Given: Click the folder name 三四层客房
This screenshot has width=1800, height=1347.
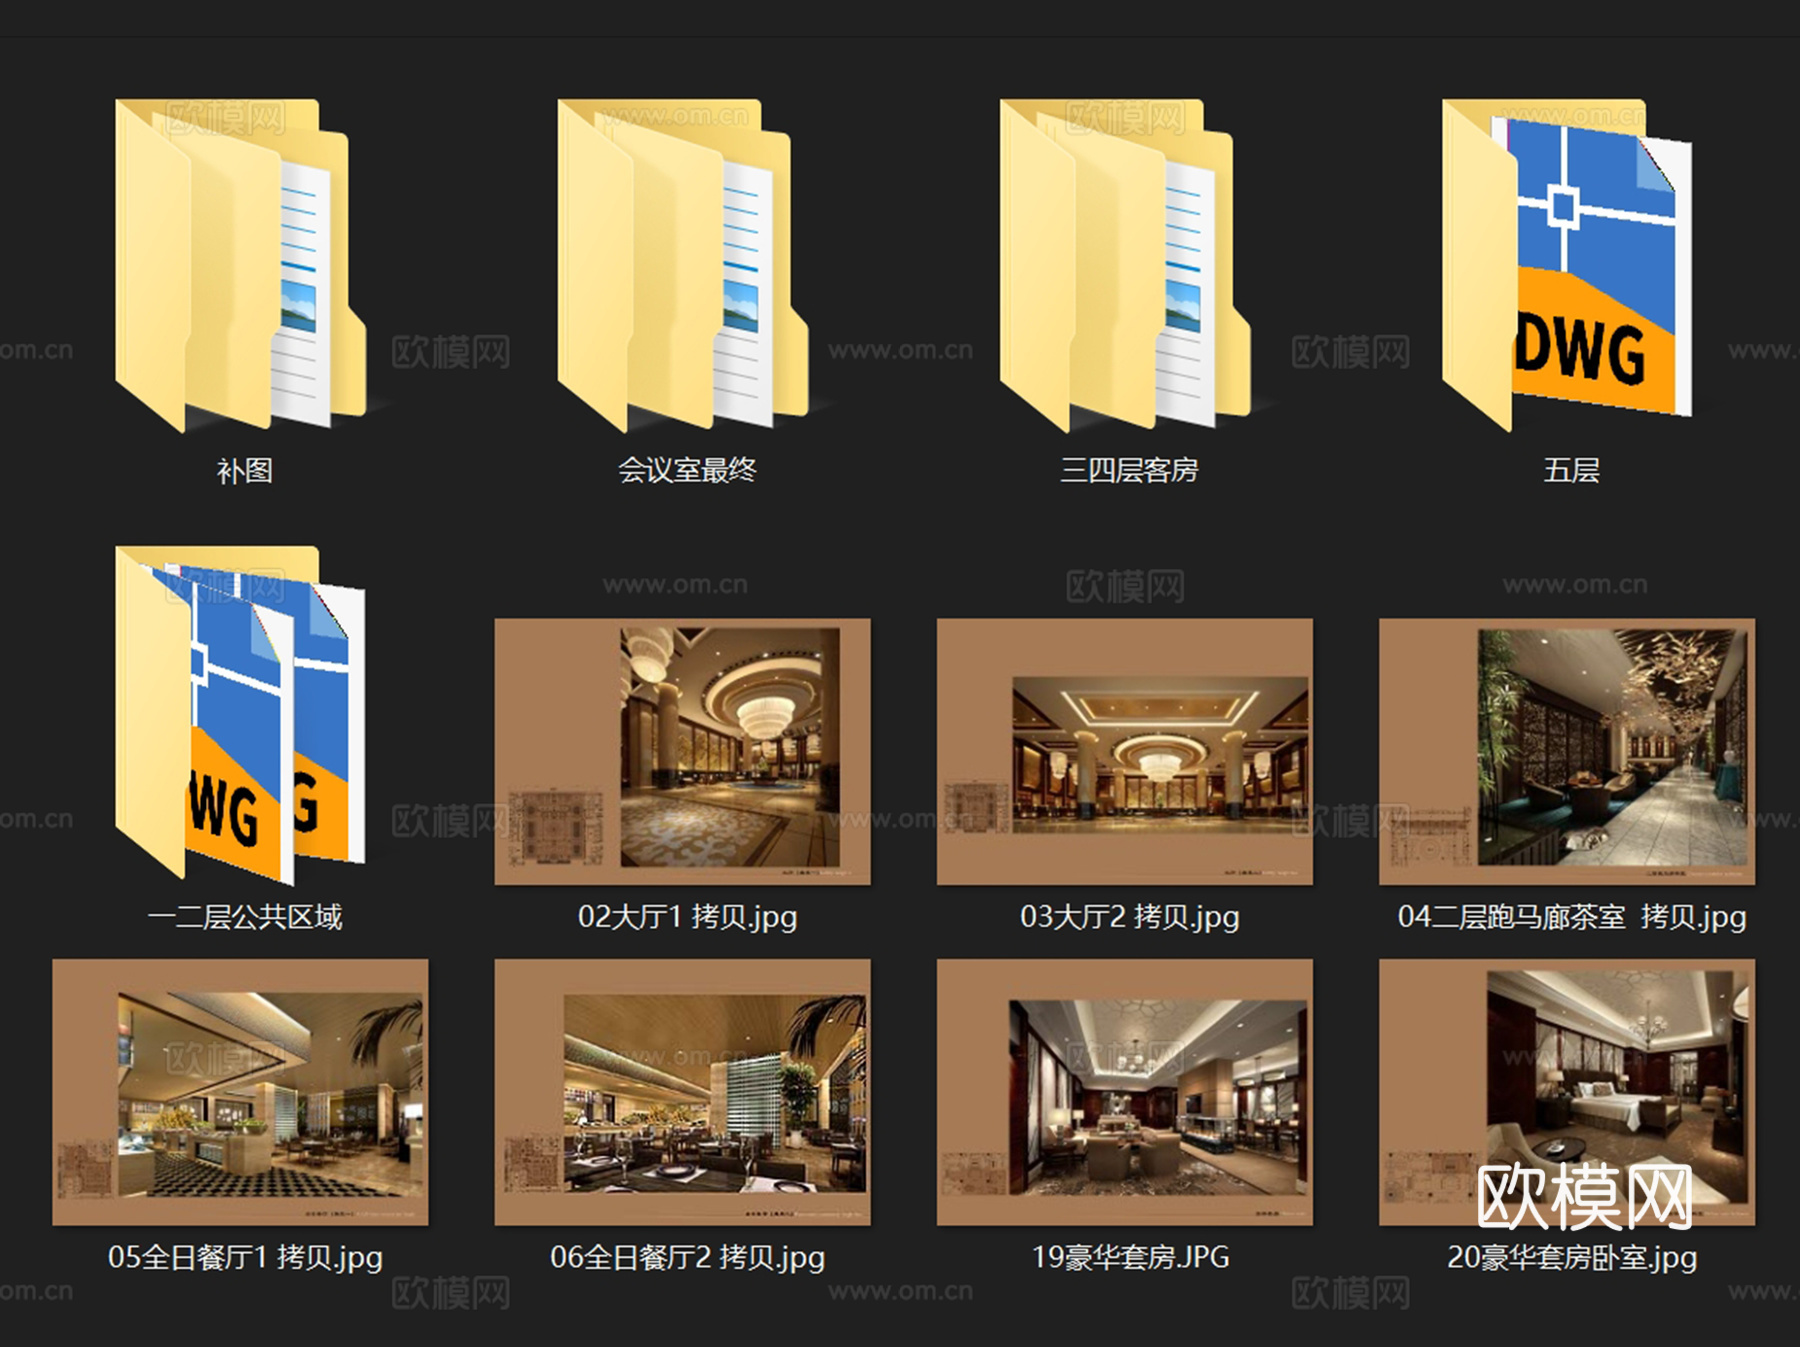Looking at the screenshot, I should coord(1129,470).
